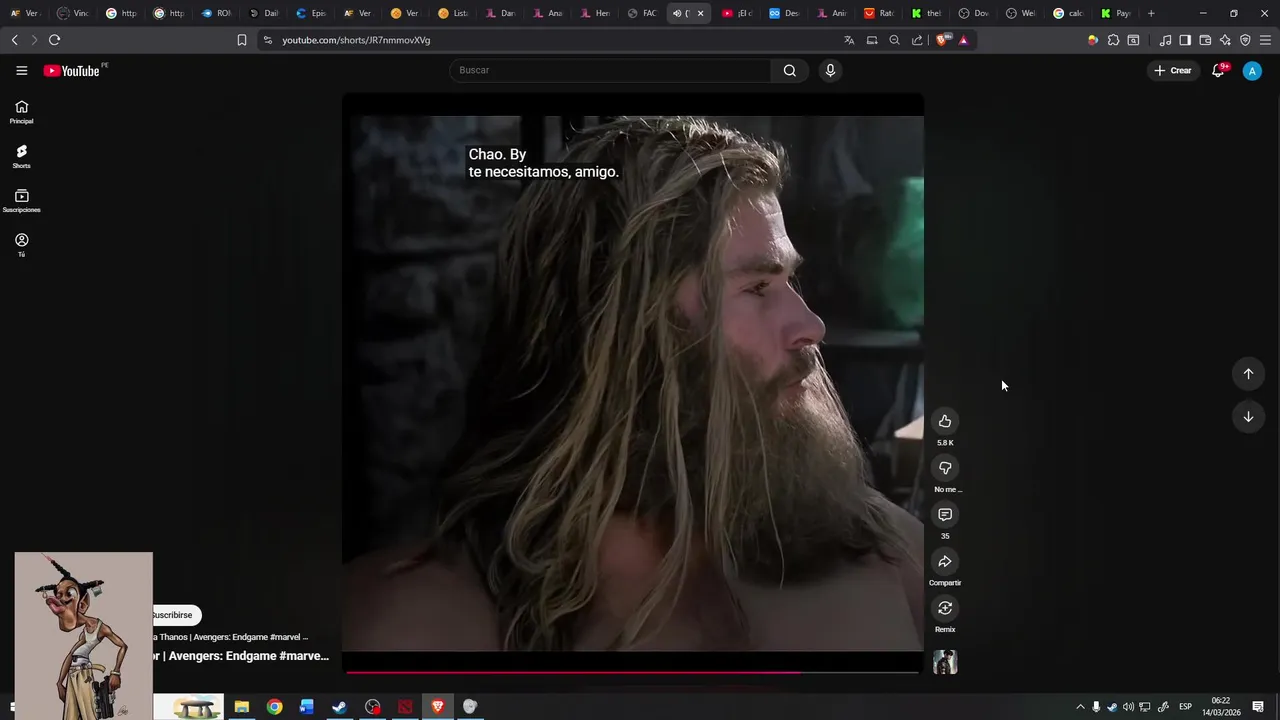The image size is (1280, 720).
Task: Open Google Chrome from the taskbar
Action: click(x=274, y=707)
